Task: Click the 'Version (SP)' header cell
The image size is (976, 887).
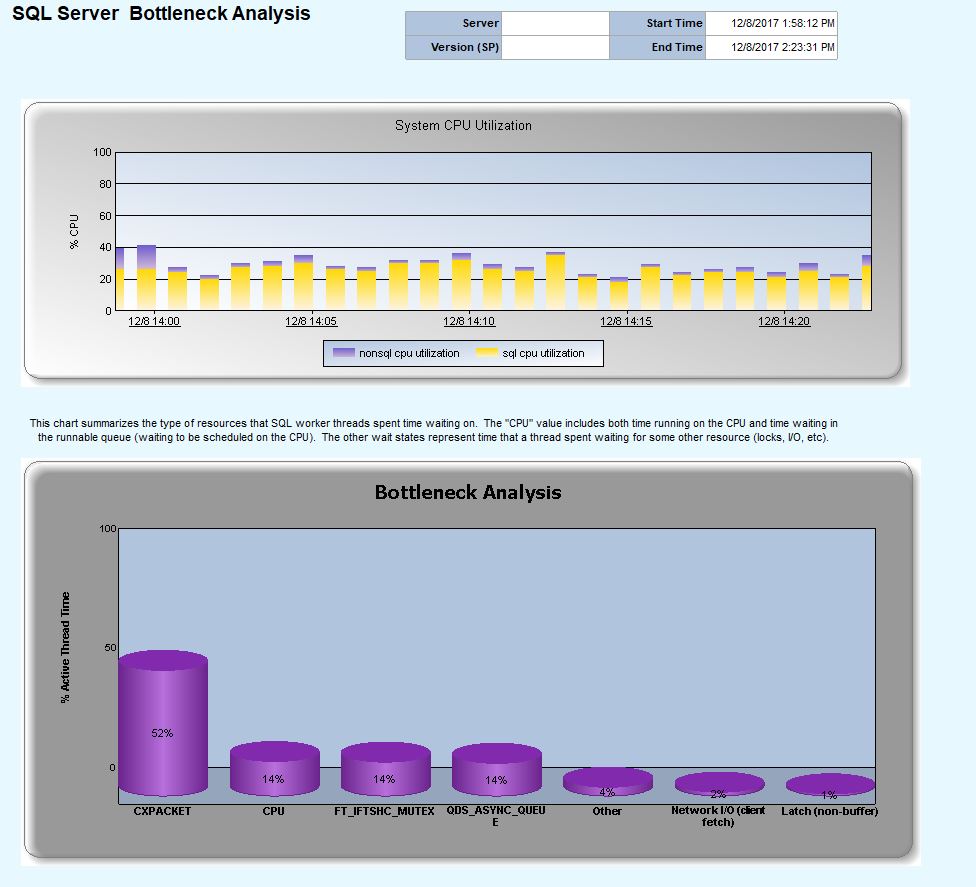Action: tap(453, 47)
